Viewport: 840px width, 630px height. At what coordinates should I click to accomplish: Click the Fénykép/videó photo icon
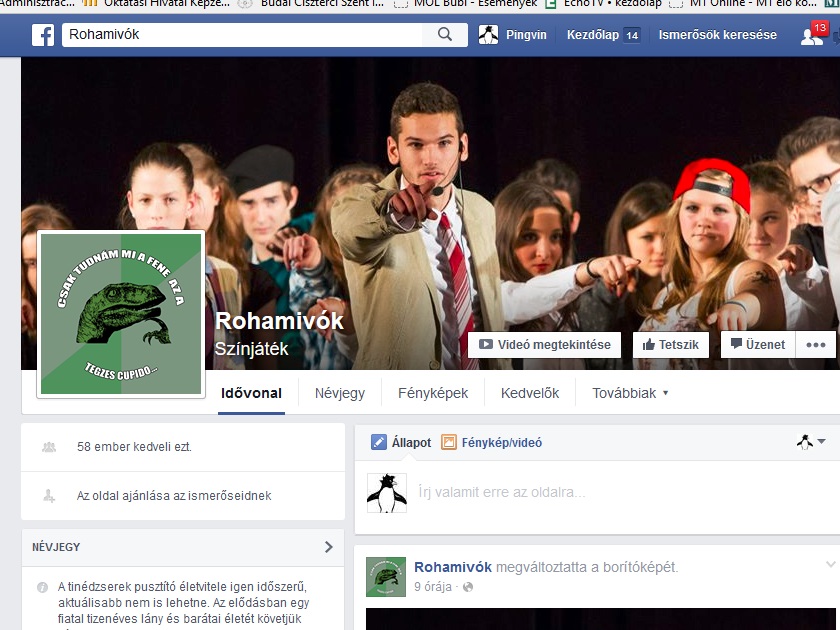click(448, 442)
